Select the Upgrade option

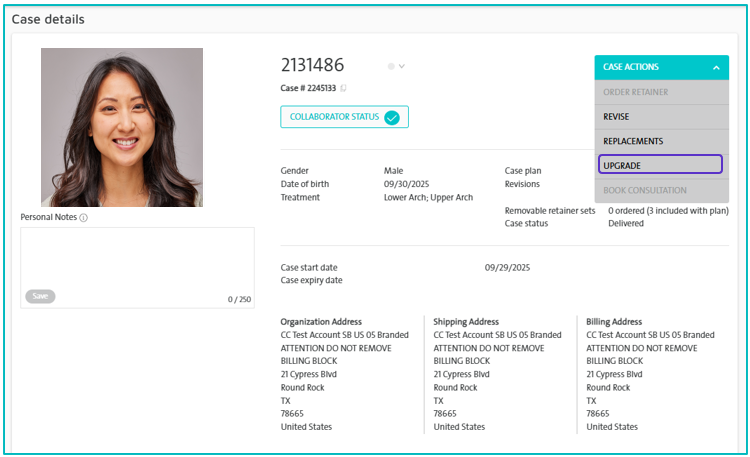pyautogui.click(x=660, y=165)
